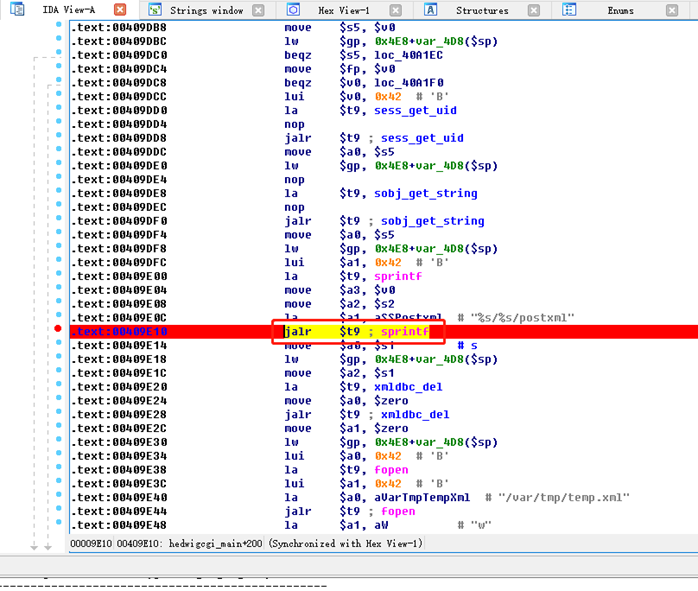Open the Enums tab

point(620,10)
